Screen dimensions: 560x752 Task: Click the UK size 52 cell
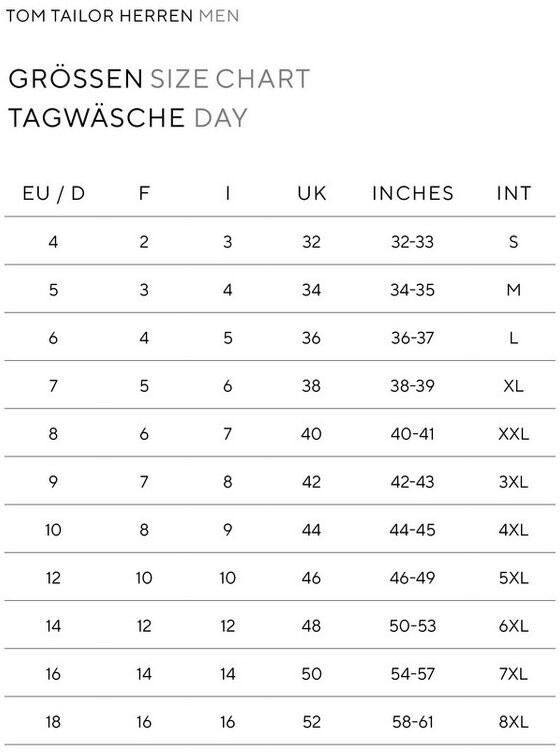(312, 722)
